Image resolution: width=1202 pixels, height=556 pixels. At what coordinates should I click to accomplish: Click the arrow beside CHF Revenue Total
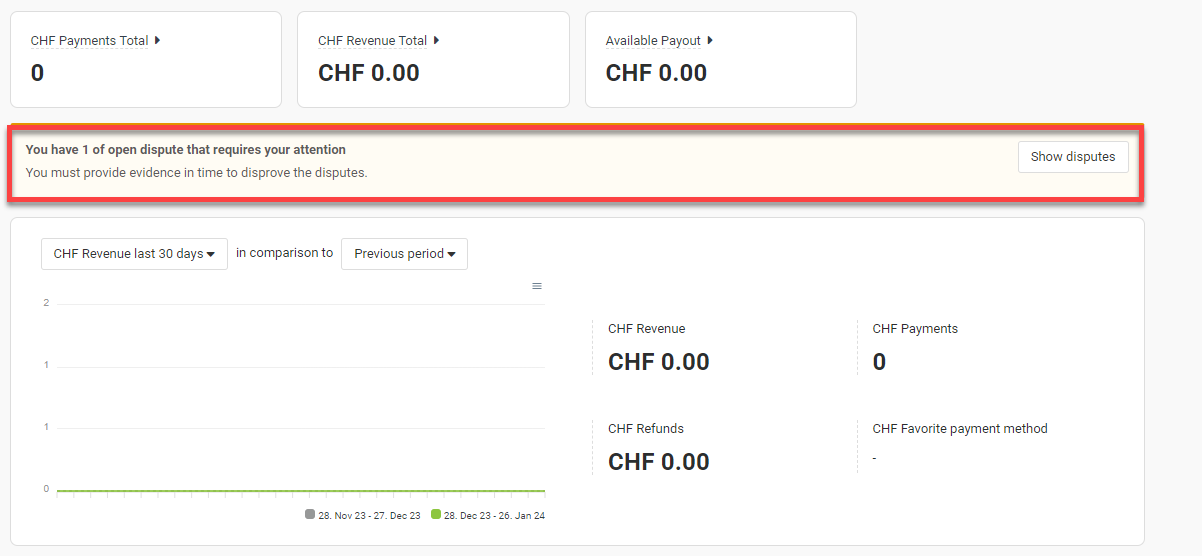coord(436,41)
